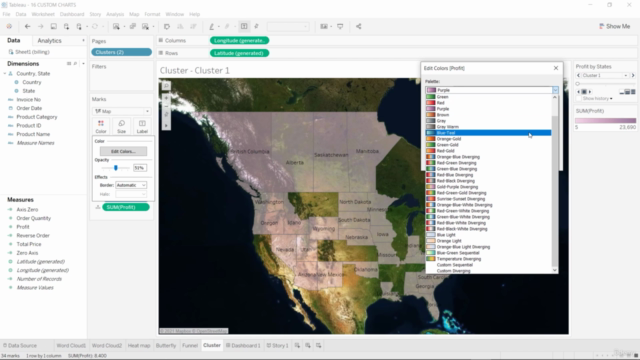The width and height of the screenshot is (640, 360).
Task: Switch to the Analytics pane tab
Action: pyautogui.click(x=49, y=40)
